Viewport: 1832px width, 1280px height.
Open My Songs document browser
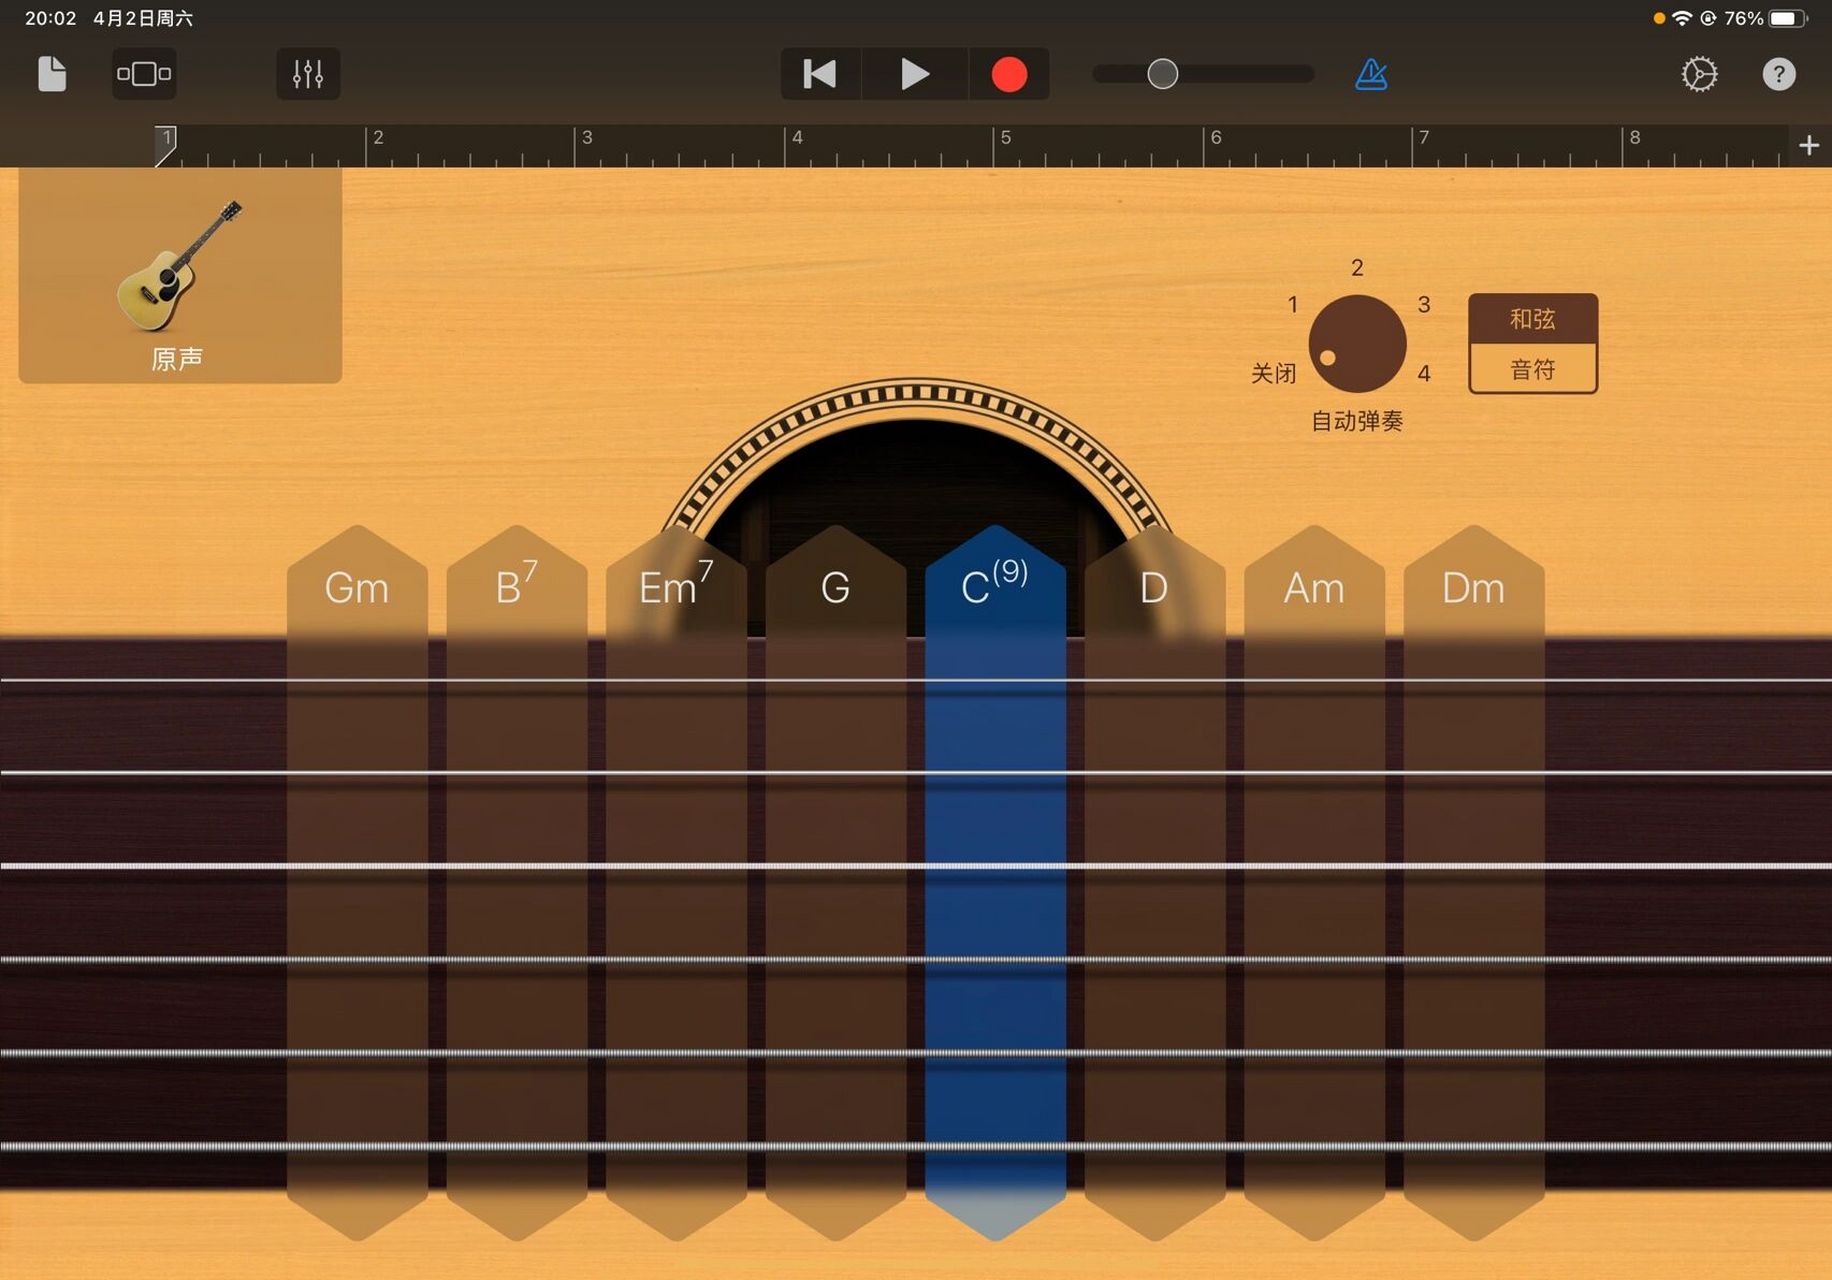52,74
